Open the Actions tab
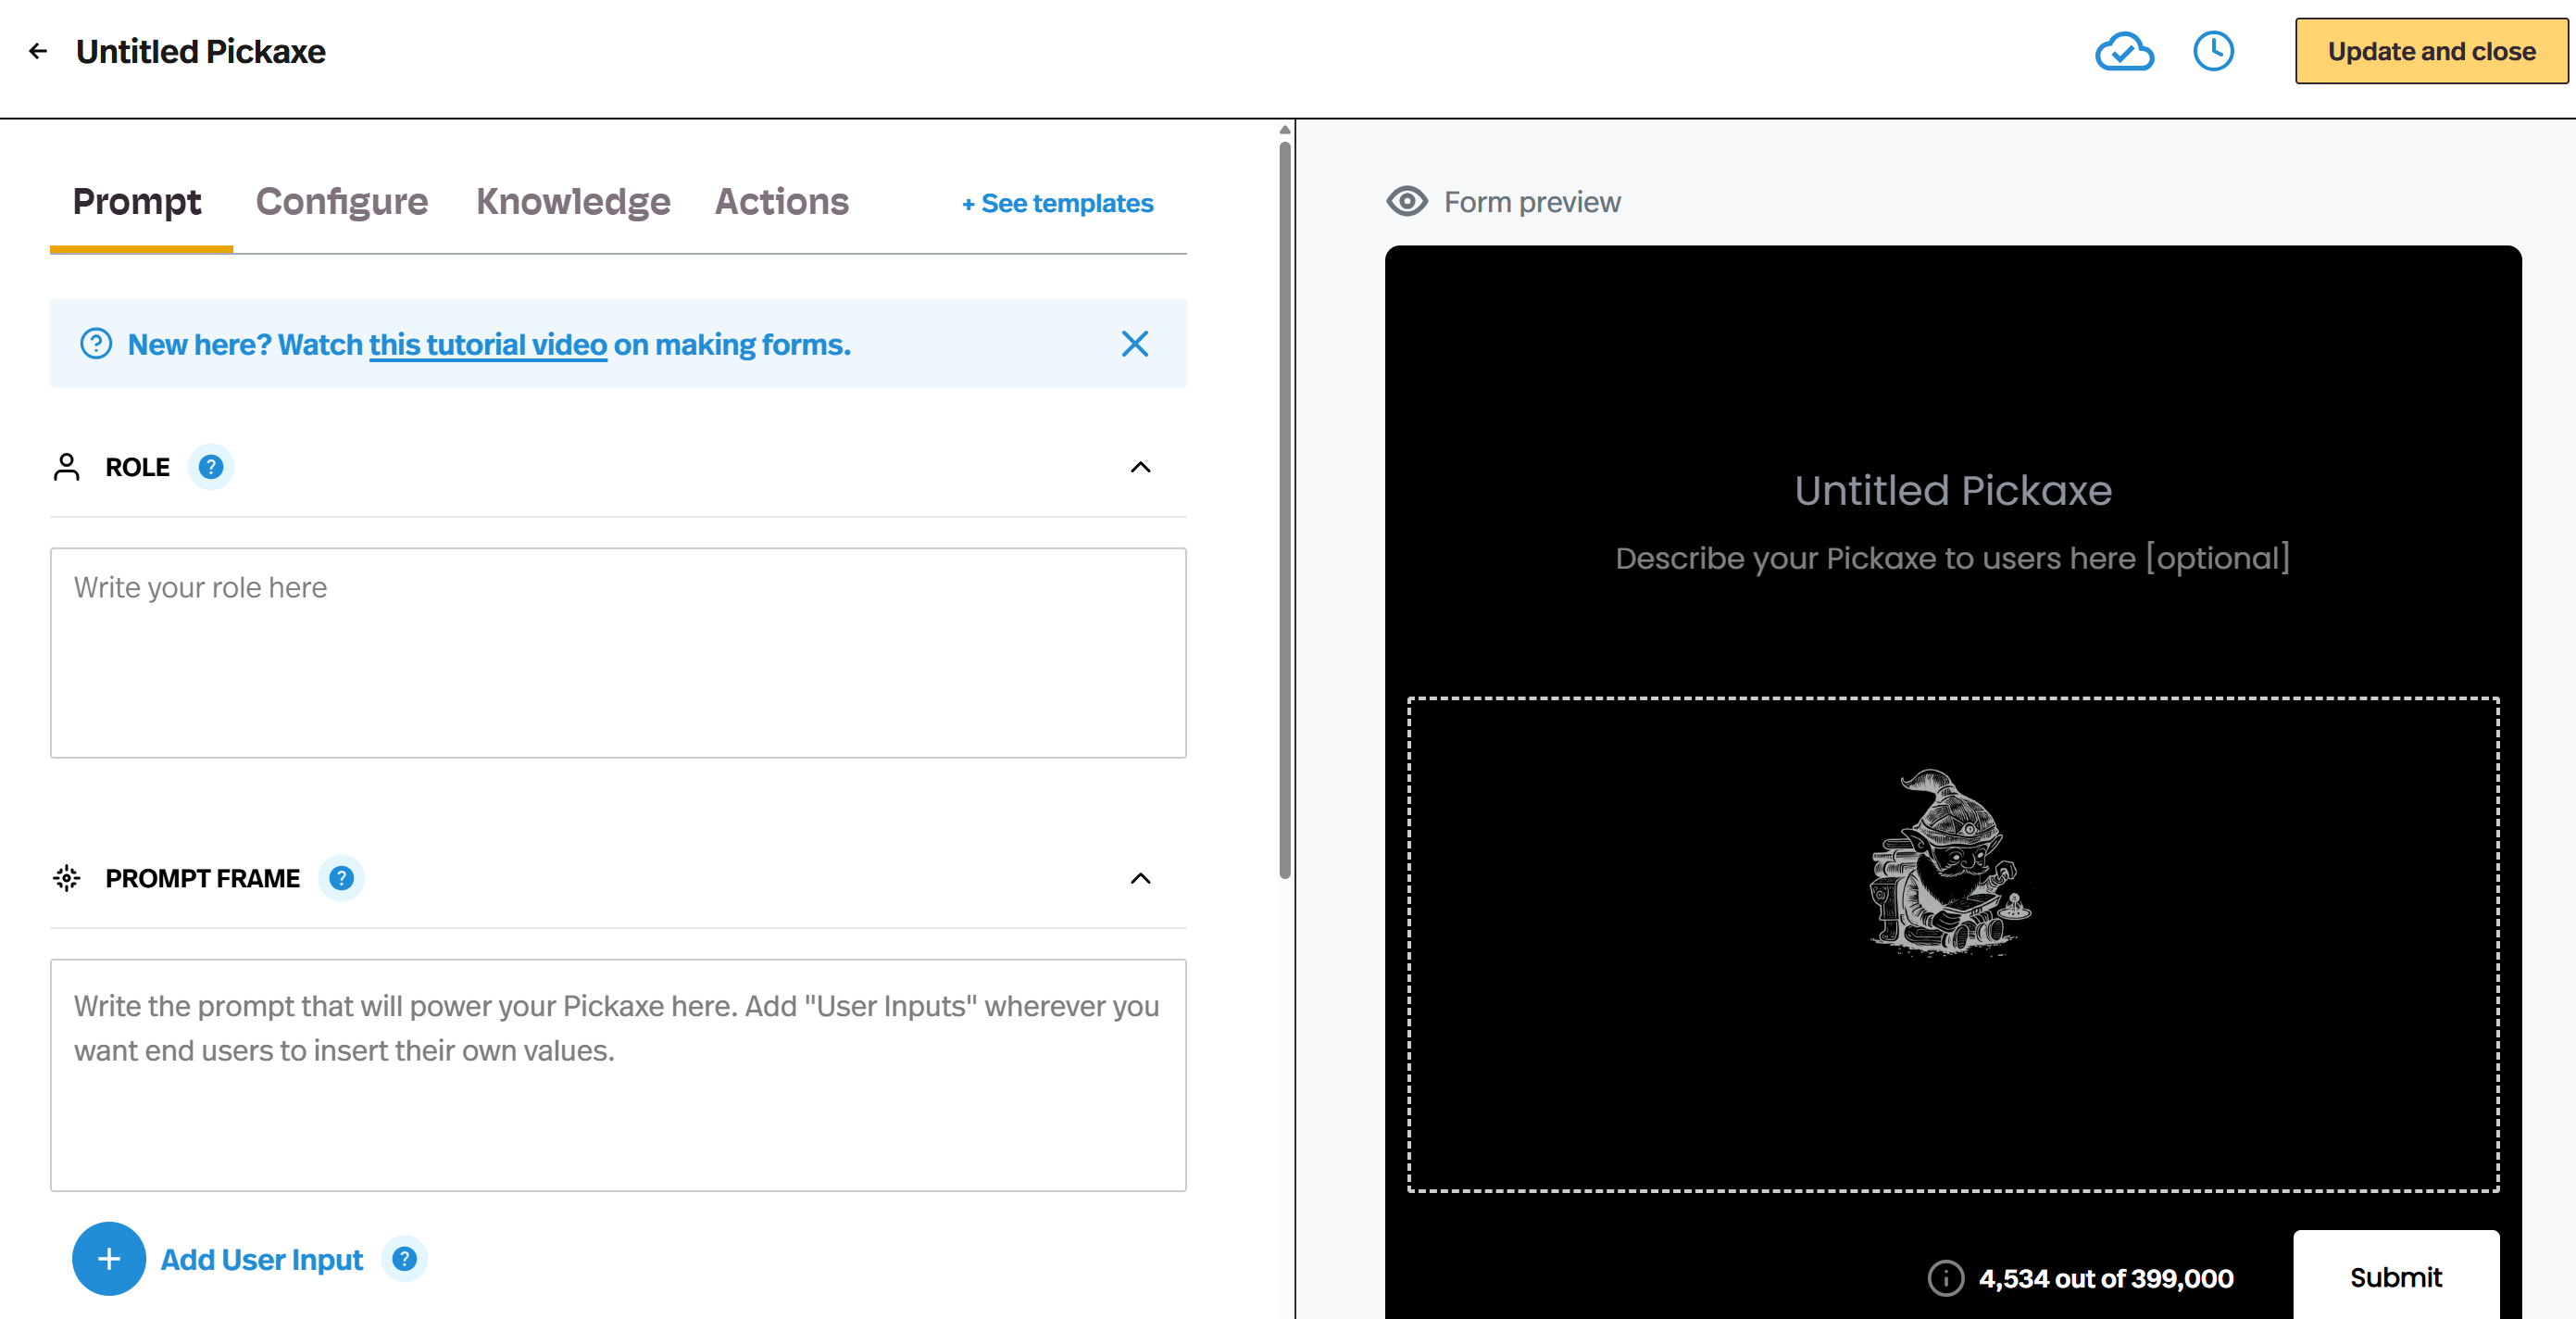The height and width of the screenshot is (1319, 2576). point(781,202)
